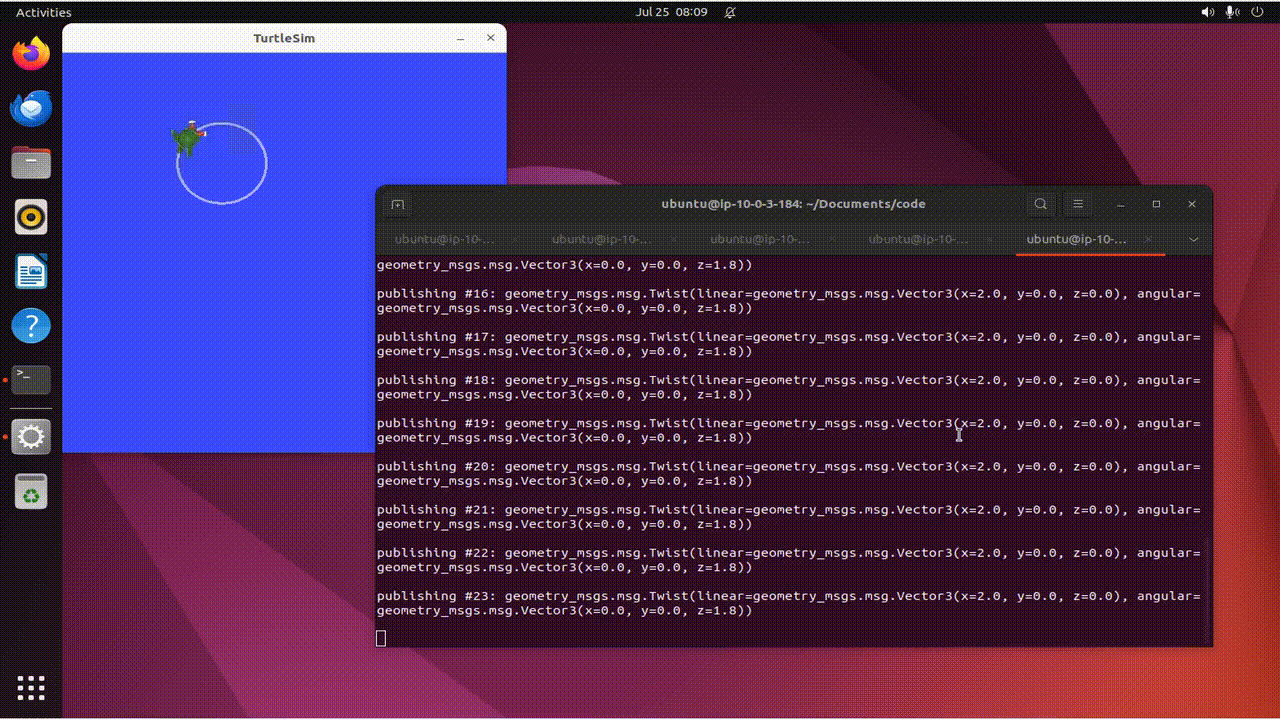This screenshot has width=1280, height=720.
Task: Open Thunderbird mail from the dock
Action: coord(31,108)
